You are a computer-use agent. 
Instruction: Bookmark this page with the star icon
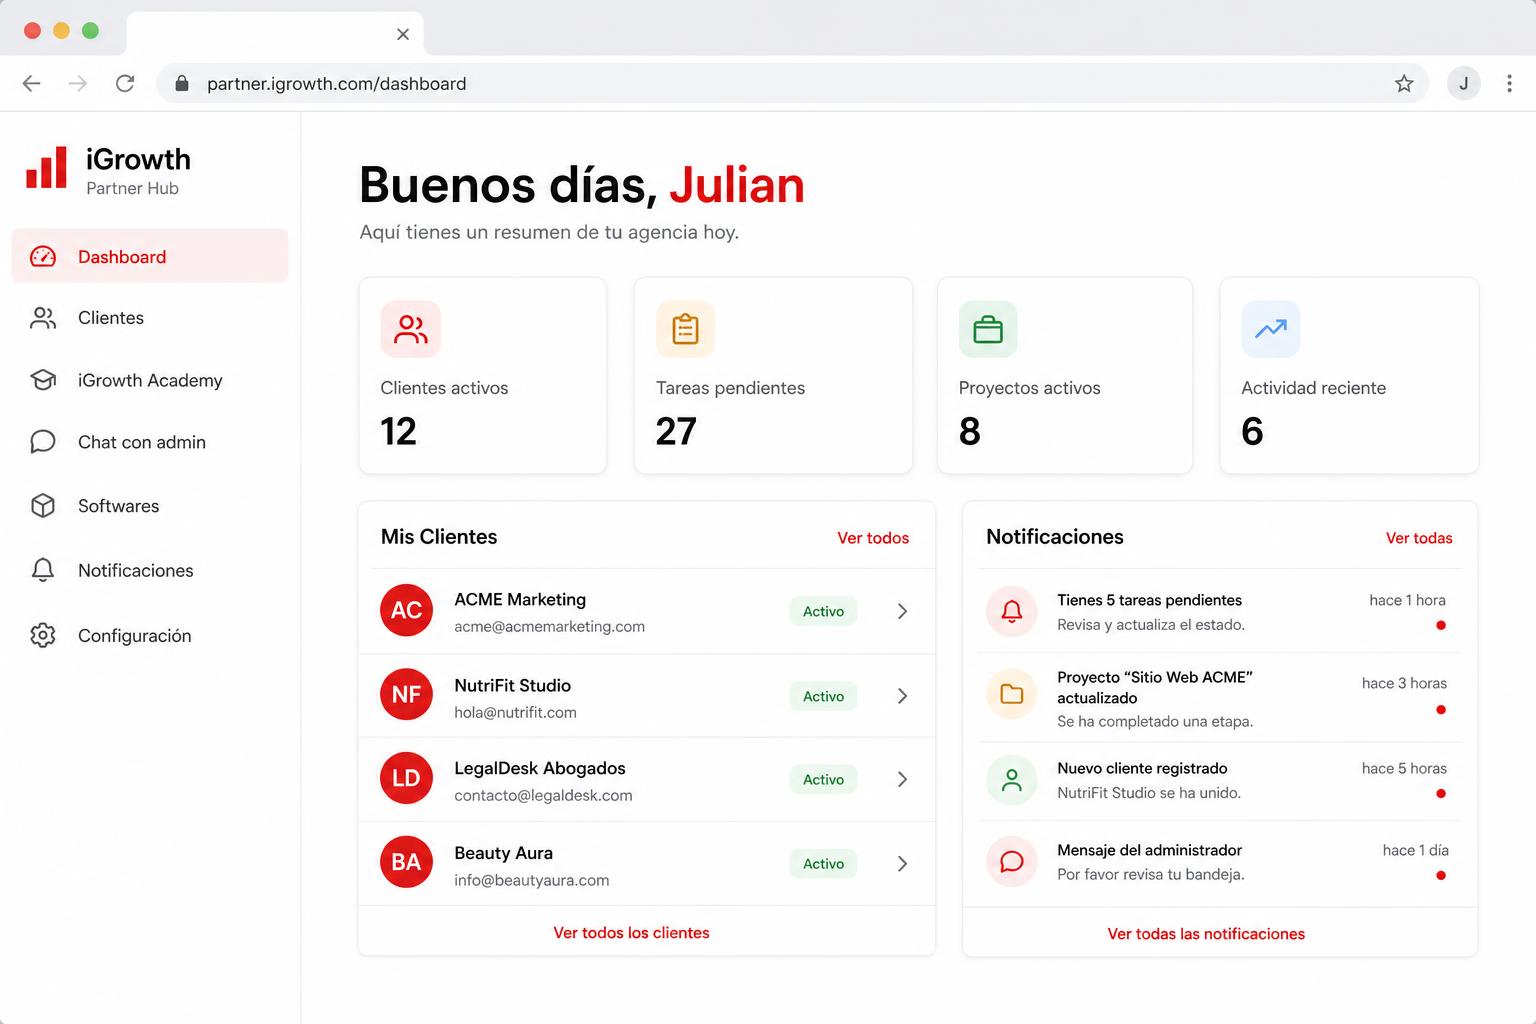click(1404, 84)
